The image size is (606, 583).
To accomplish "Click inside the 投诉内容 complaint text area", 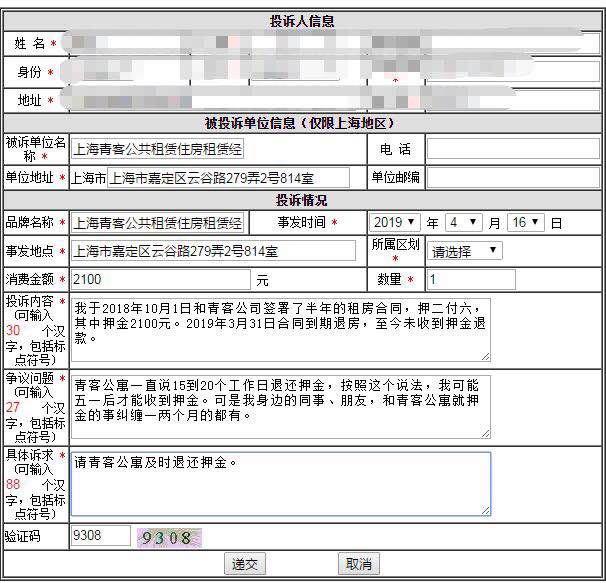I will pyautogui.click(x=280, y=329).
